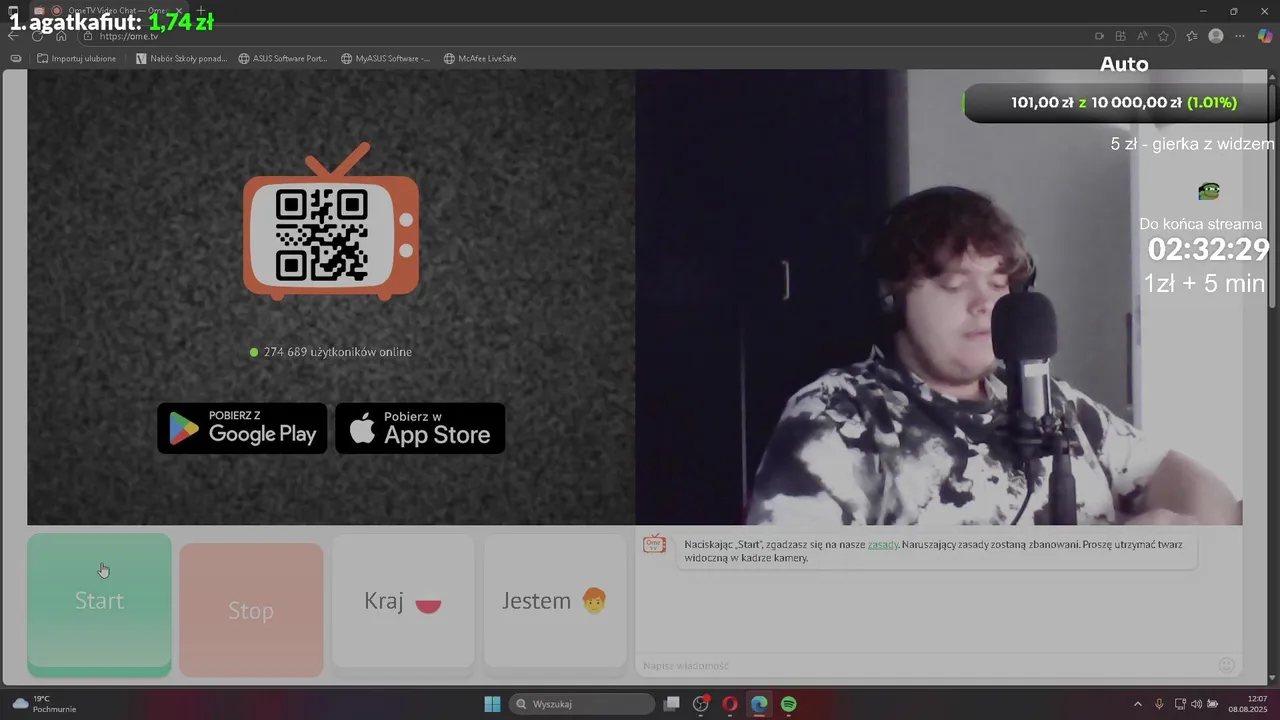
Task: Go to browser Home icon
Action: click(x=61, y=36)
